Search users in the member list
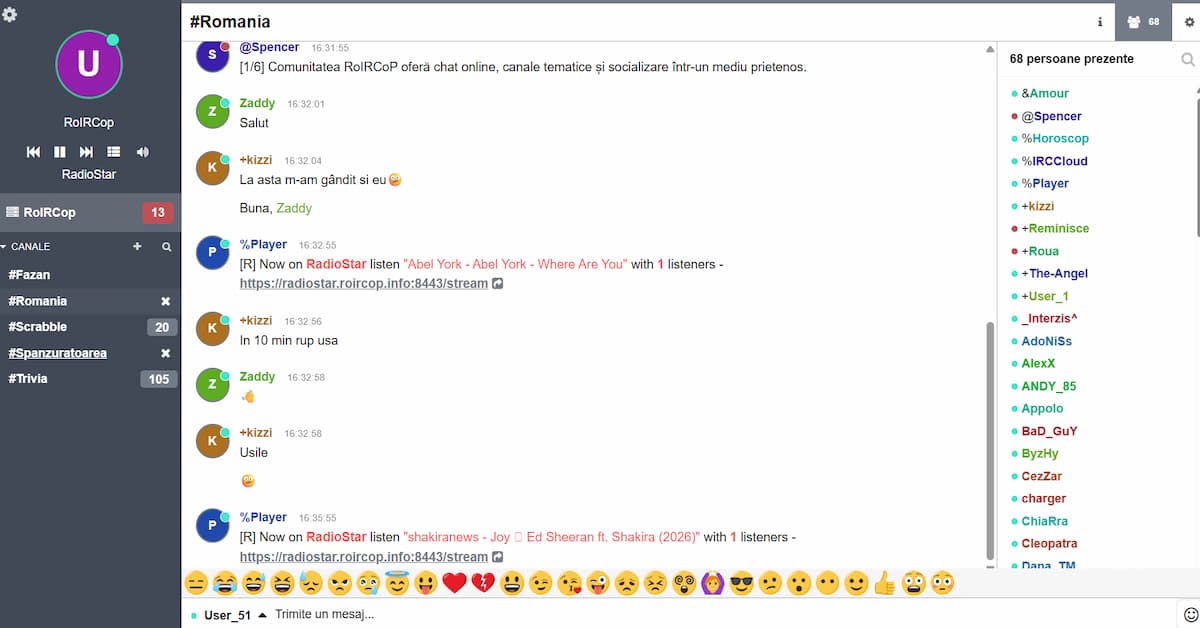Image resolution: width=1200 pixels, height=628 pixels. coord(1187,60)
